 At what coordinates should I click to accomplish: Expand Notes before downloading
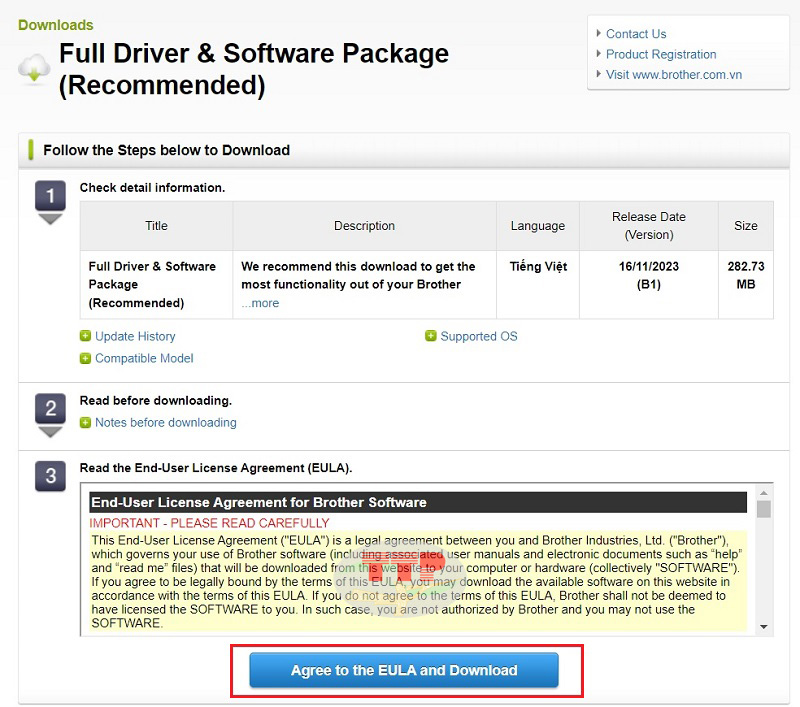coord(166,423)
